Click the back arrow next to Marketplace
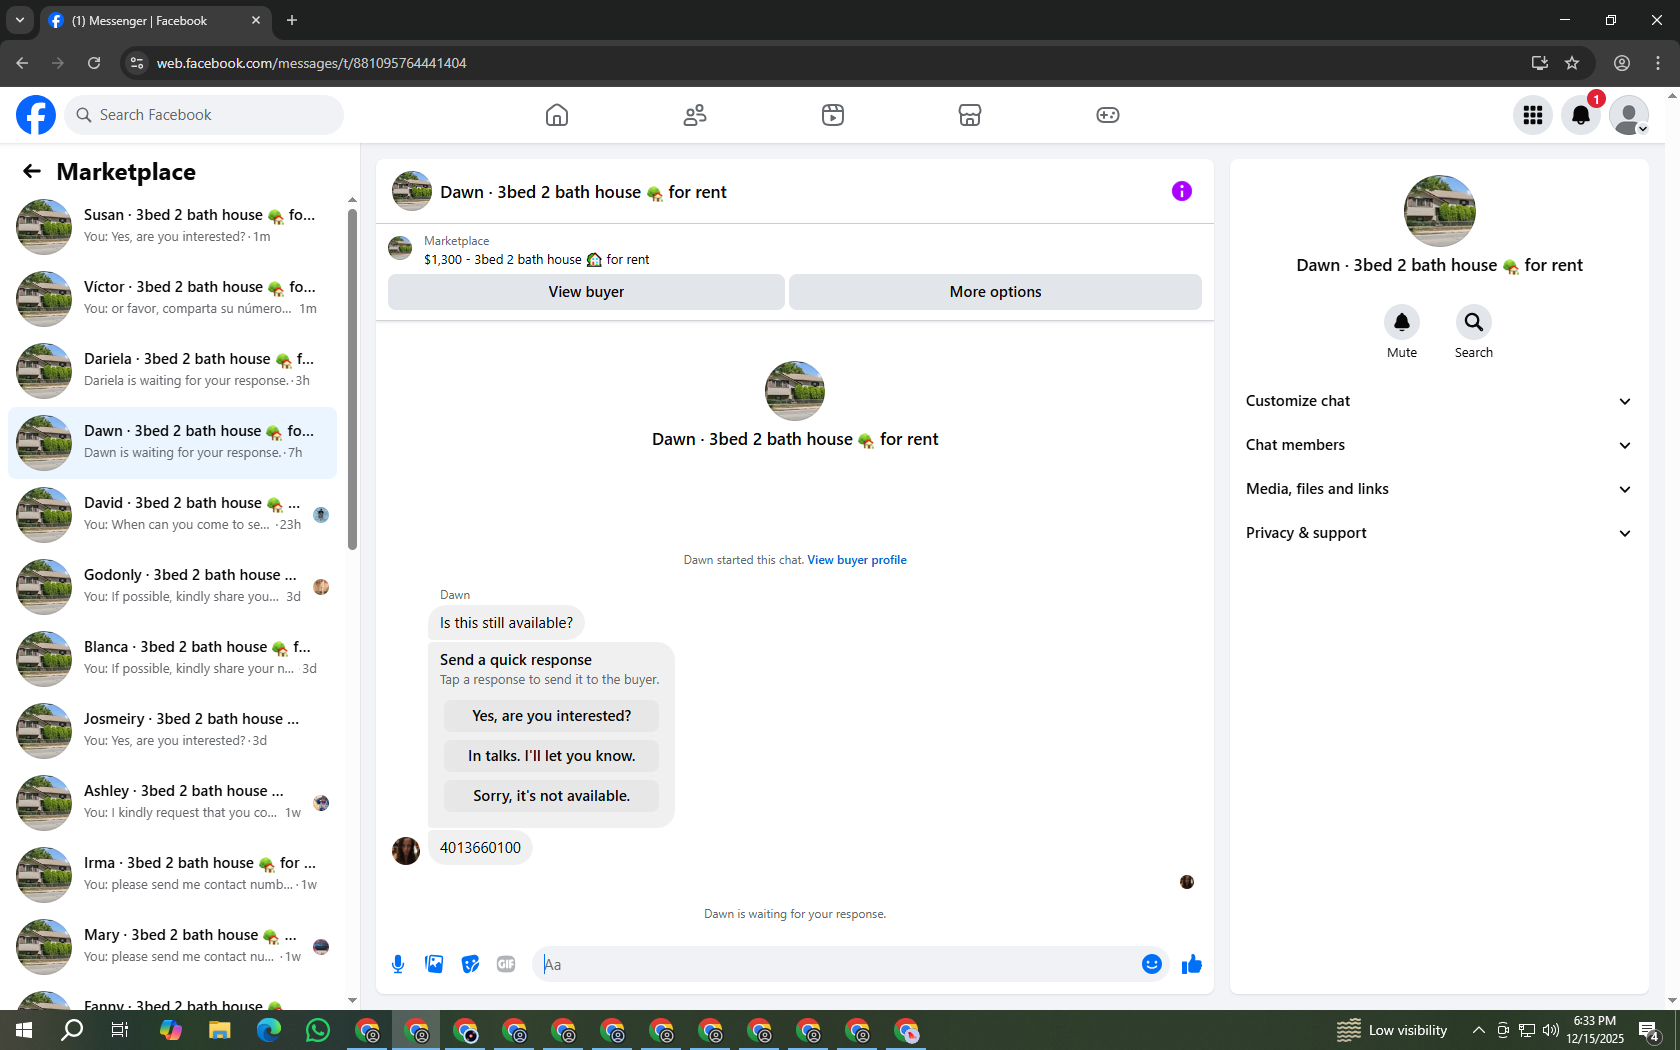1680x1050 pixels. pyautogui.click(x=32, y=172)
